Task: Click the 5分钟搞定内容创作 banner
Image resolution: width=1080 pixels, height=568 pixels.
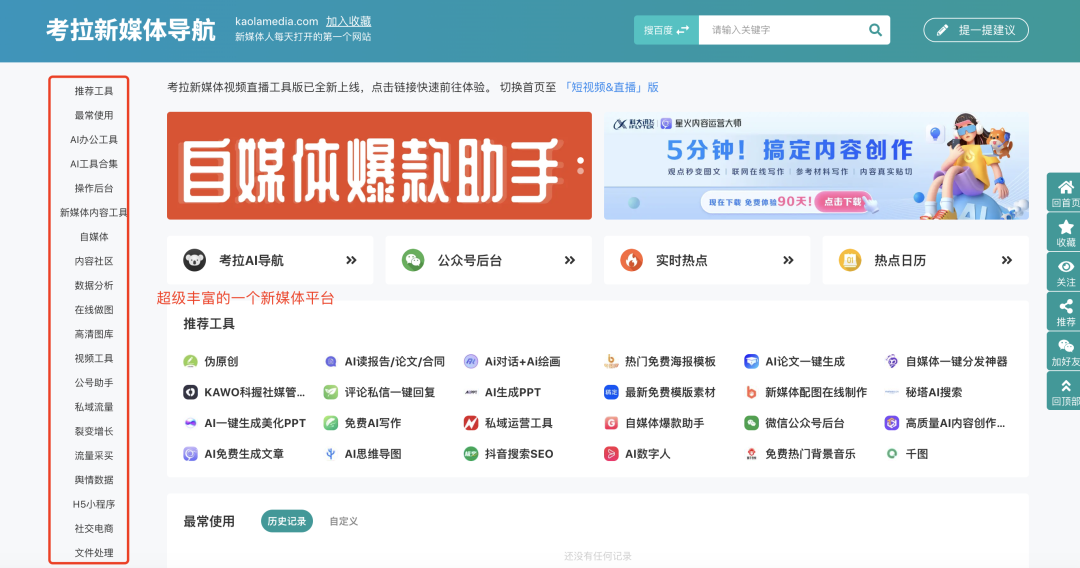Action: pos(816,166)
